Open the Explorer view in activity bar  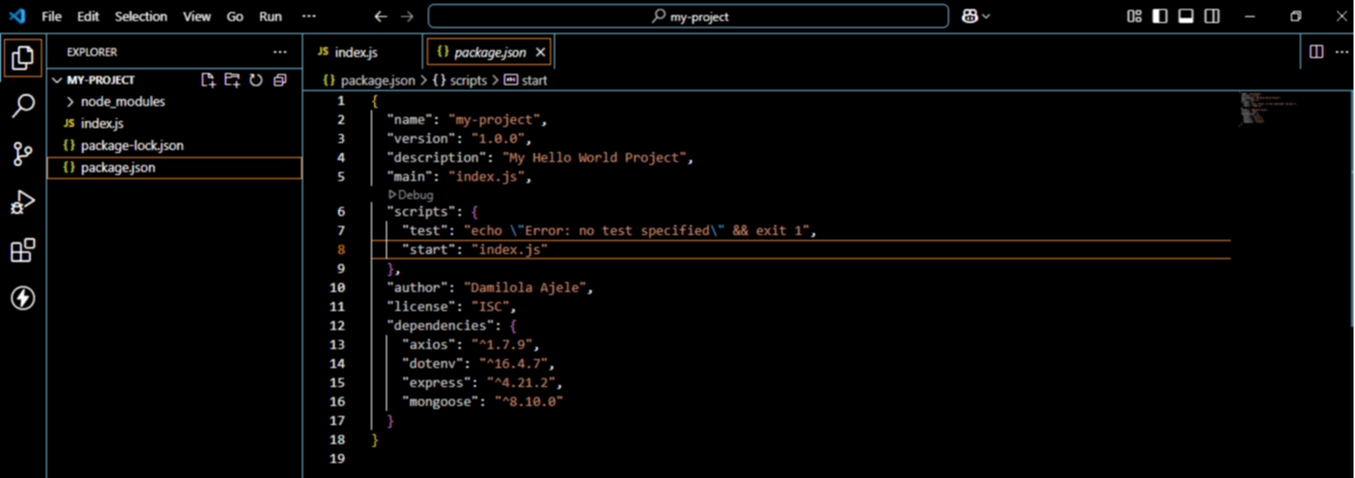[22, 58]
